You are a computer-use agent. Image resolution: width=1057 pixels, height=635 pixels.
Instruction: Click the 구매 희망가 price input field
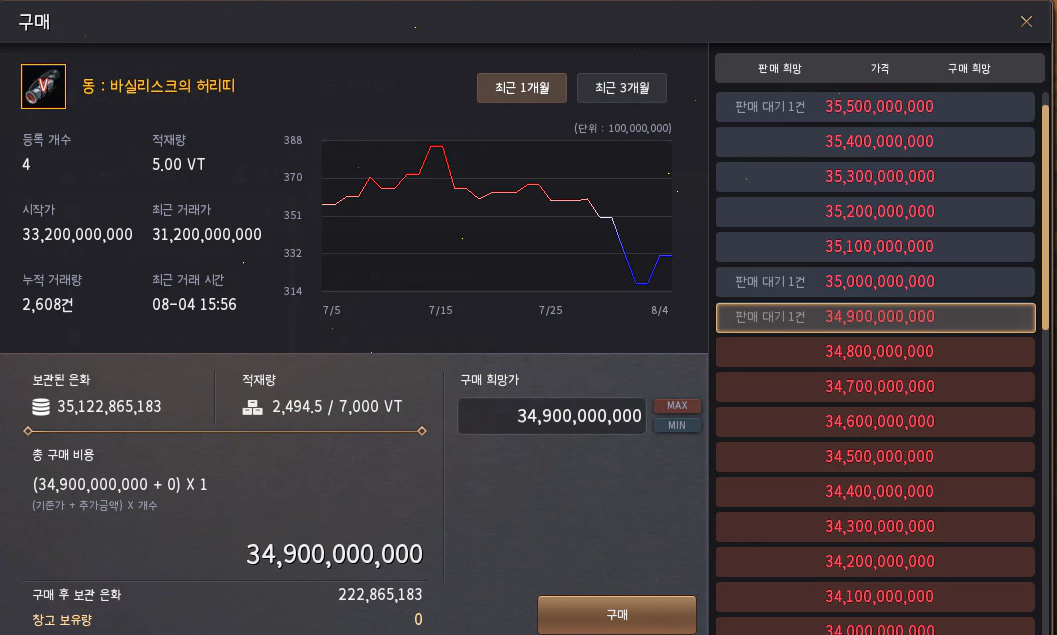tap(552, 416)
